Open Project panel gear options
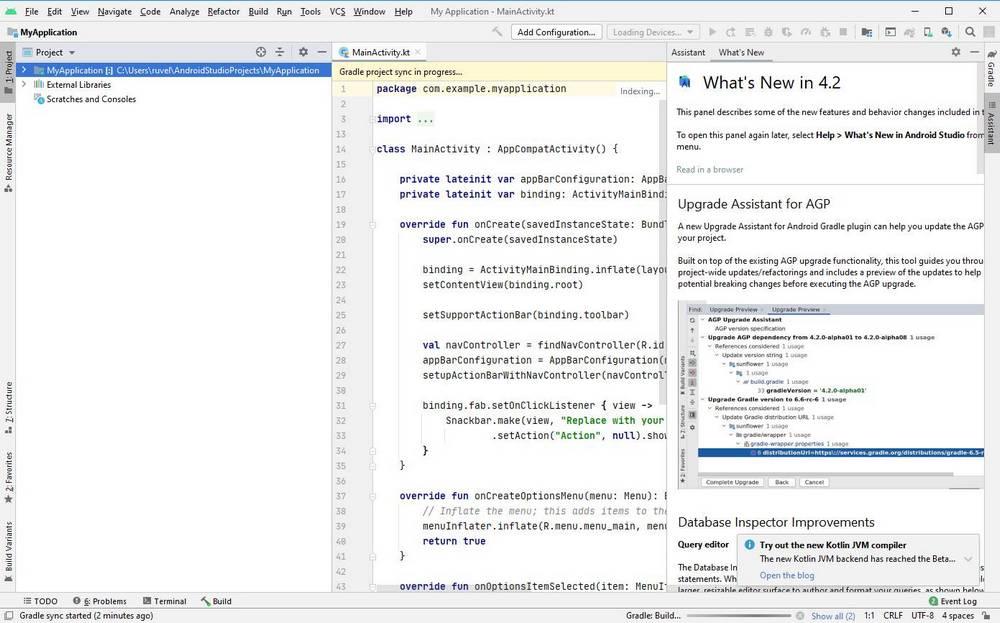 click(303, 52)
